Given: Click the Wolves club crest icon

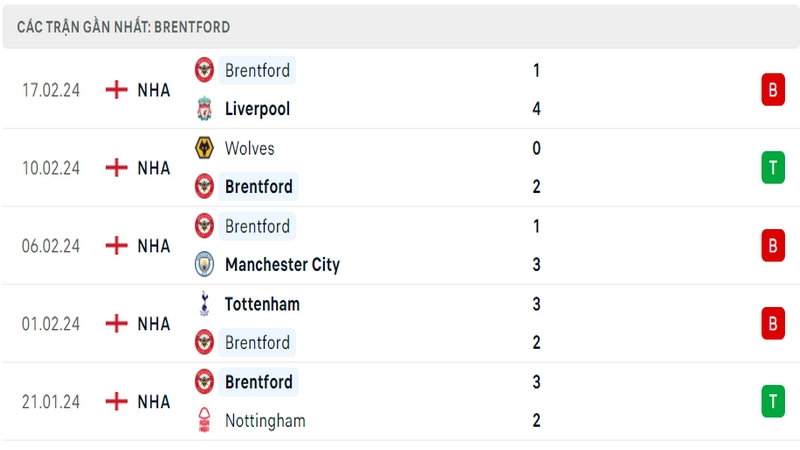Looking at the screenshot, I should click(204, 148).
